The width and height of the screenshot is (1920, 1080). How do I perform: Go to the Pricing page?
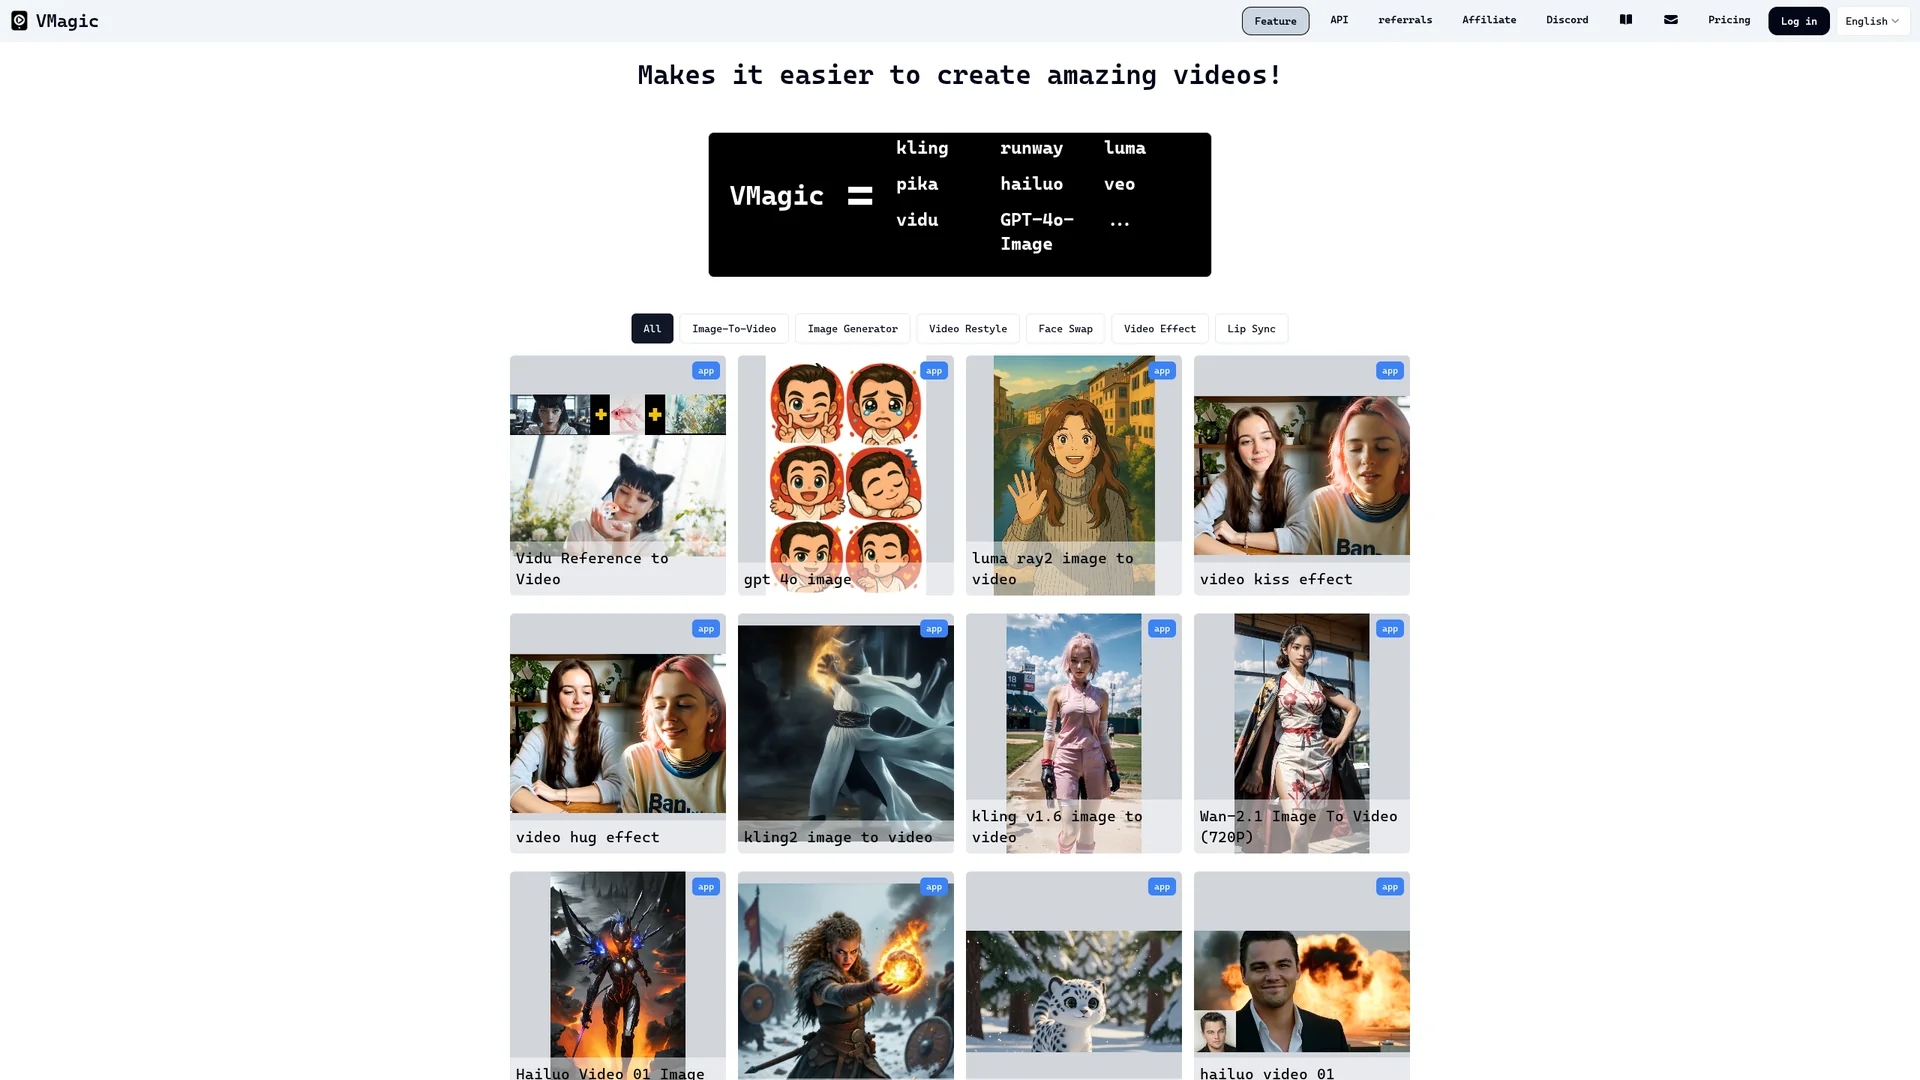1729,20
